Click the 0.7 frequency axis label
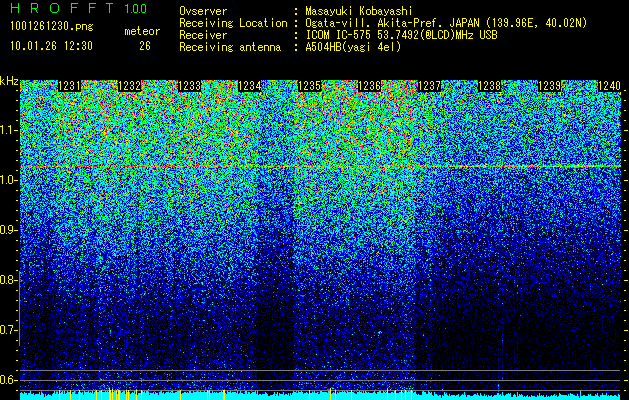Viewport: 629px width, 400px height. (9, 330)
